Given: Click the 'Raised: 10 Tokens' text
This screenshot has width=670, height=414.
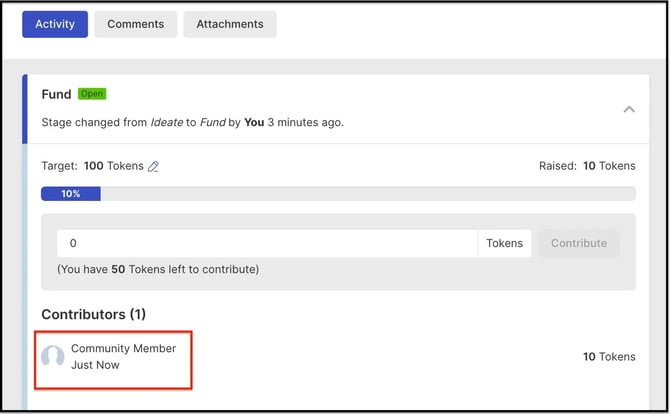Looking at the screenshot, I should (x=587, y=166).
